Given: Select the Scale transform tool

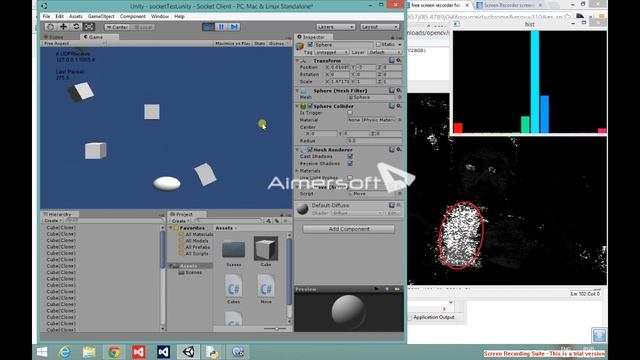Looking at the screenshot, I should 89,27.
